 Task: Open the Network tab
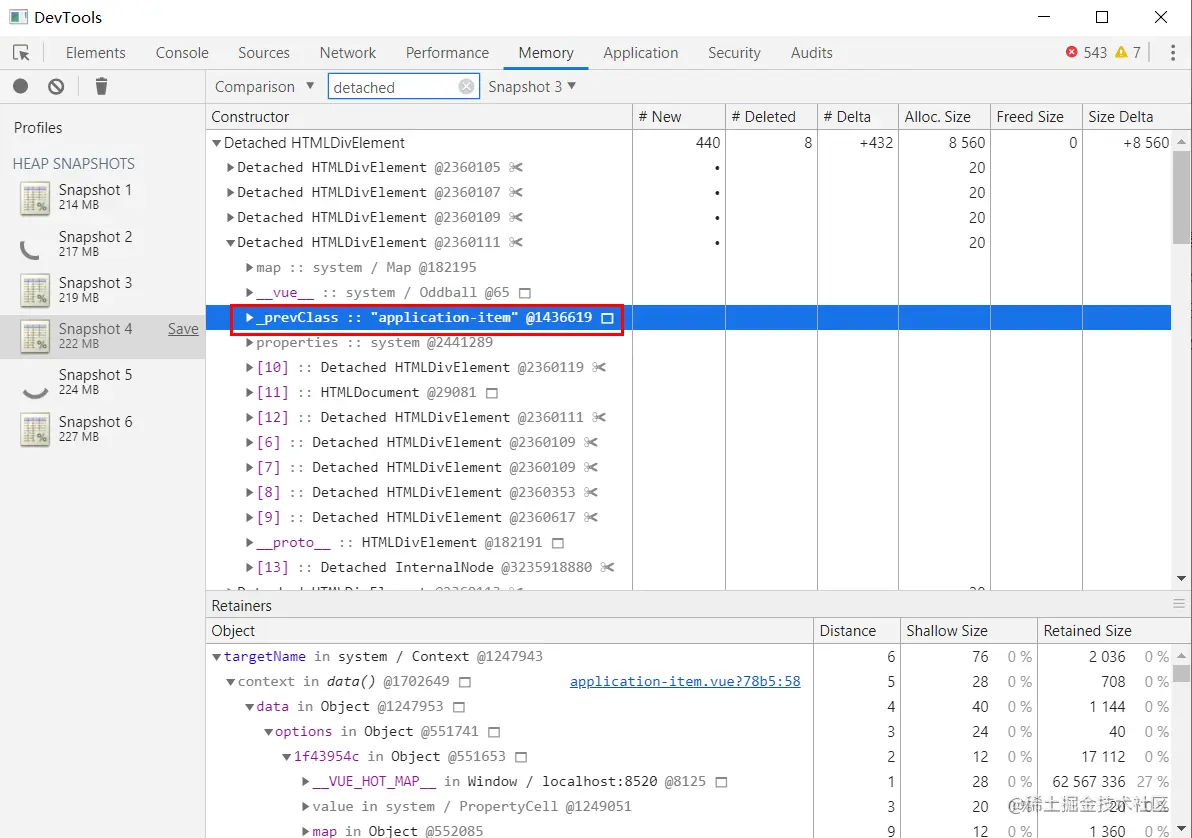click(347, 52)
